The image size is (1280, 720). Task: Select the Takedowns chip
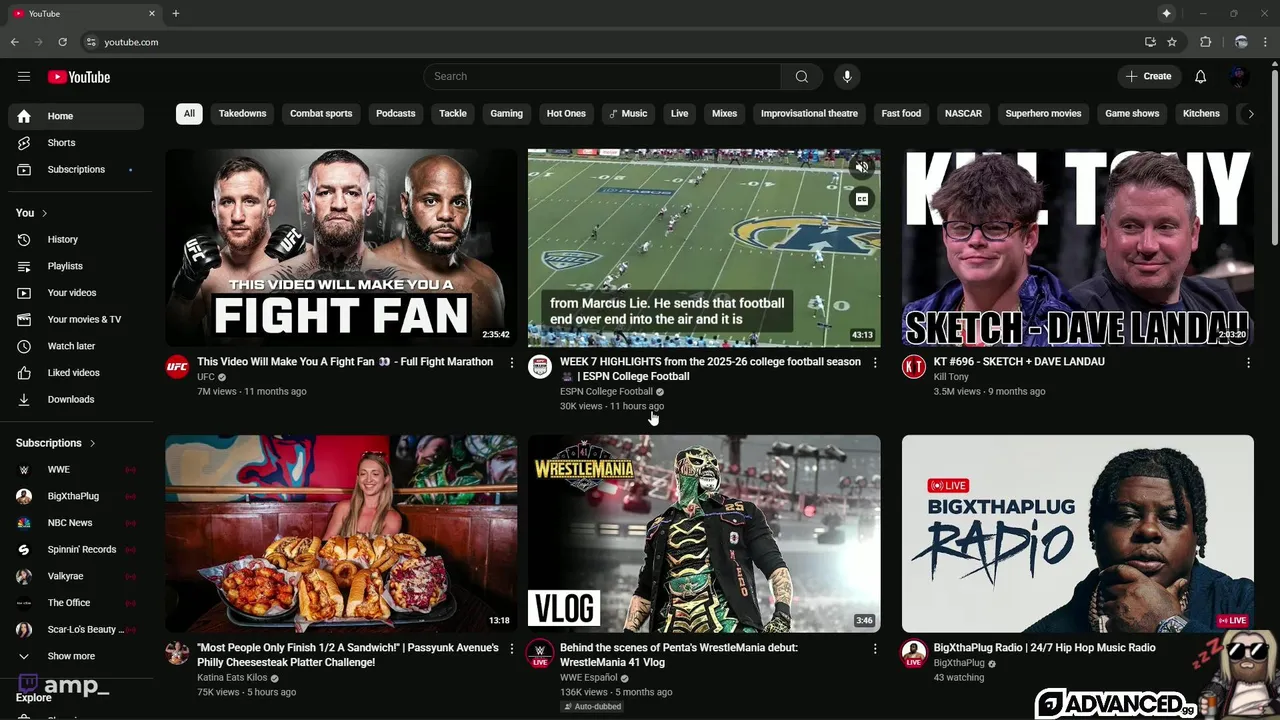pyautogui.click(x=242, y=114)
